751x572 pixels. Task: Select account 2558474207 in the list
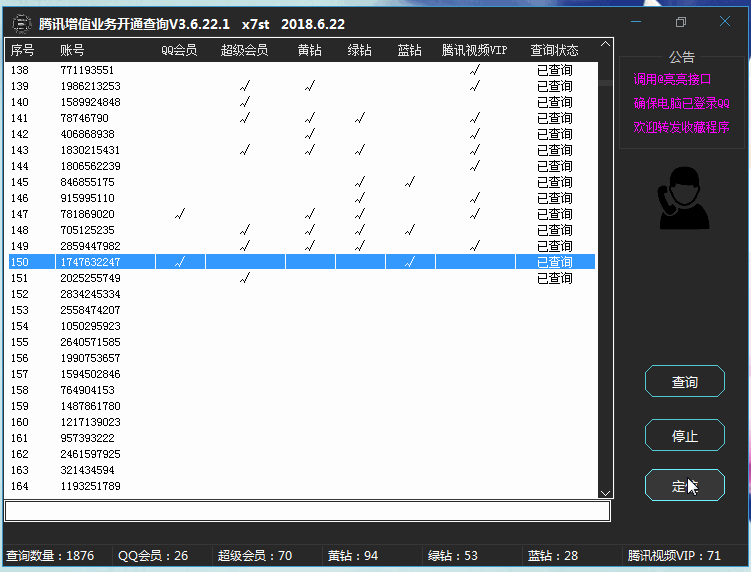(90, 310)
